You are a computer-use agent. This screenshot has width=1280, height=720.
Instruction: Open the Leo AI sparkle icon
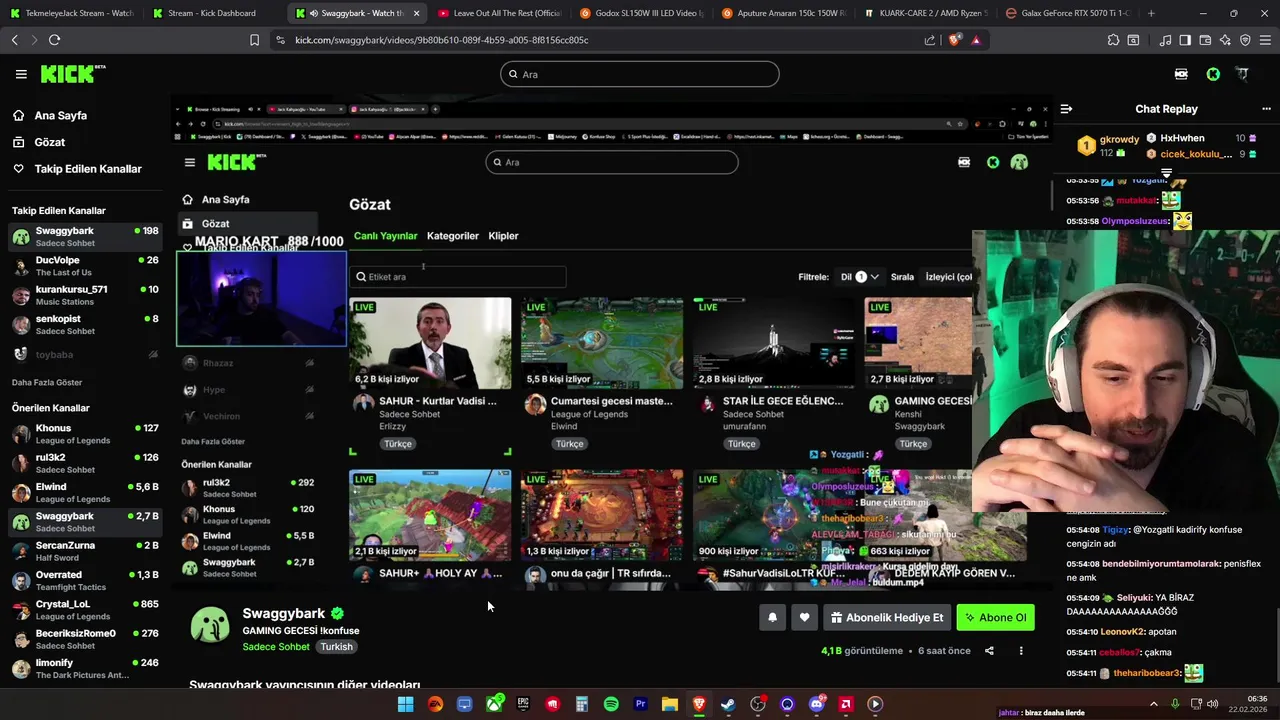pyautogui.click(x=1225, y=40)
